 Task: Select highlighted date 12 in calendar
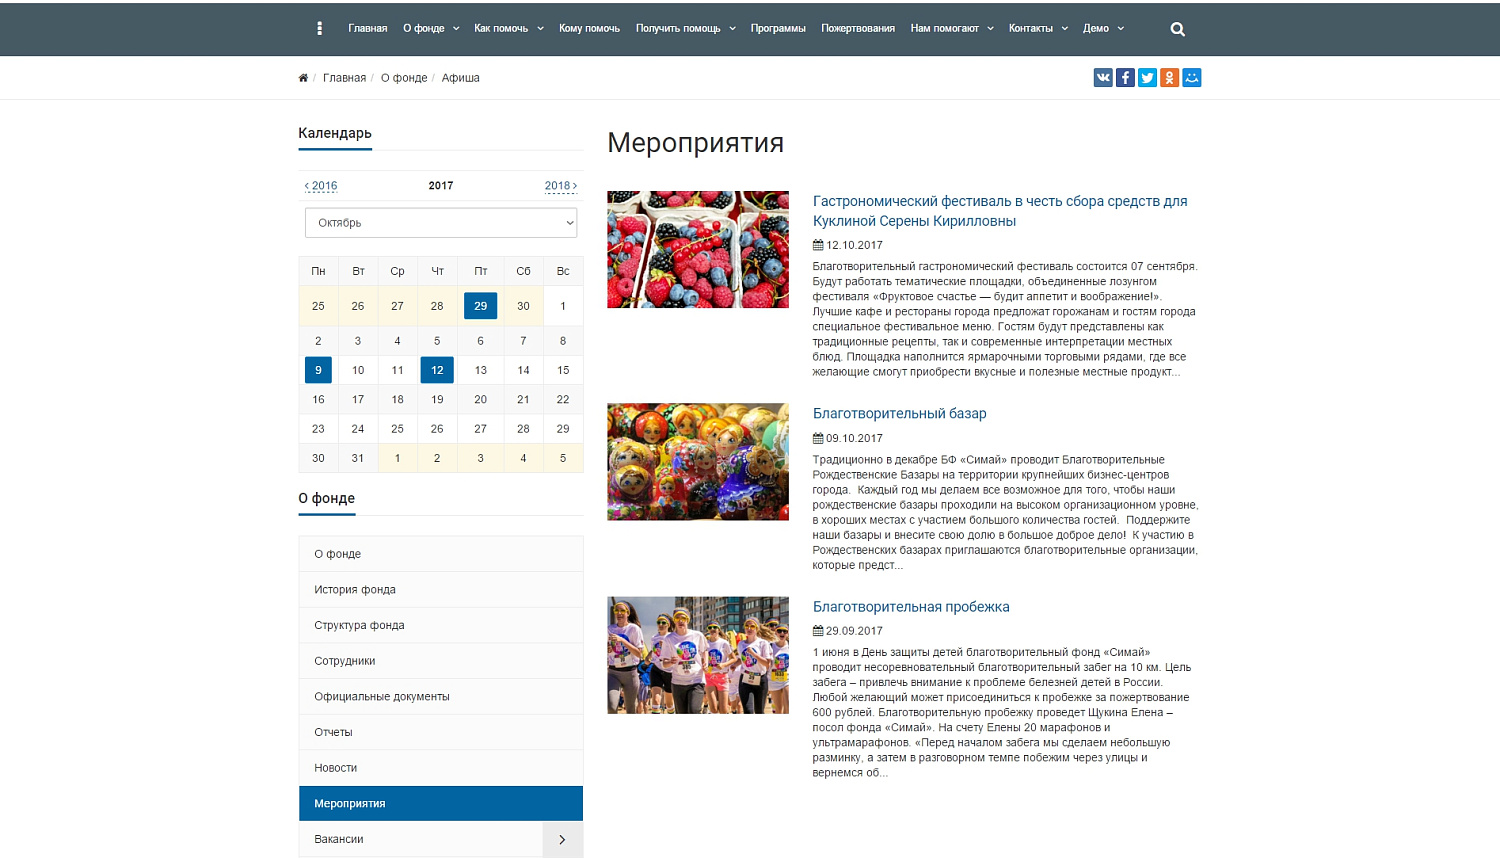point(437,370)
